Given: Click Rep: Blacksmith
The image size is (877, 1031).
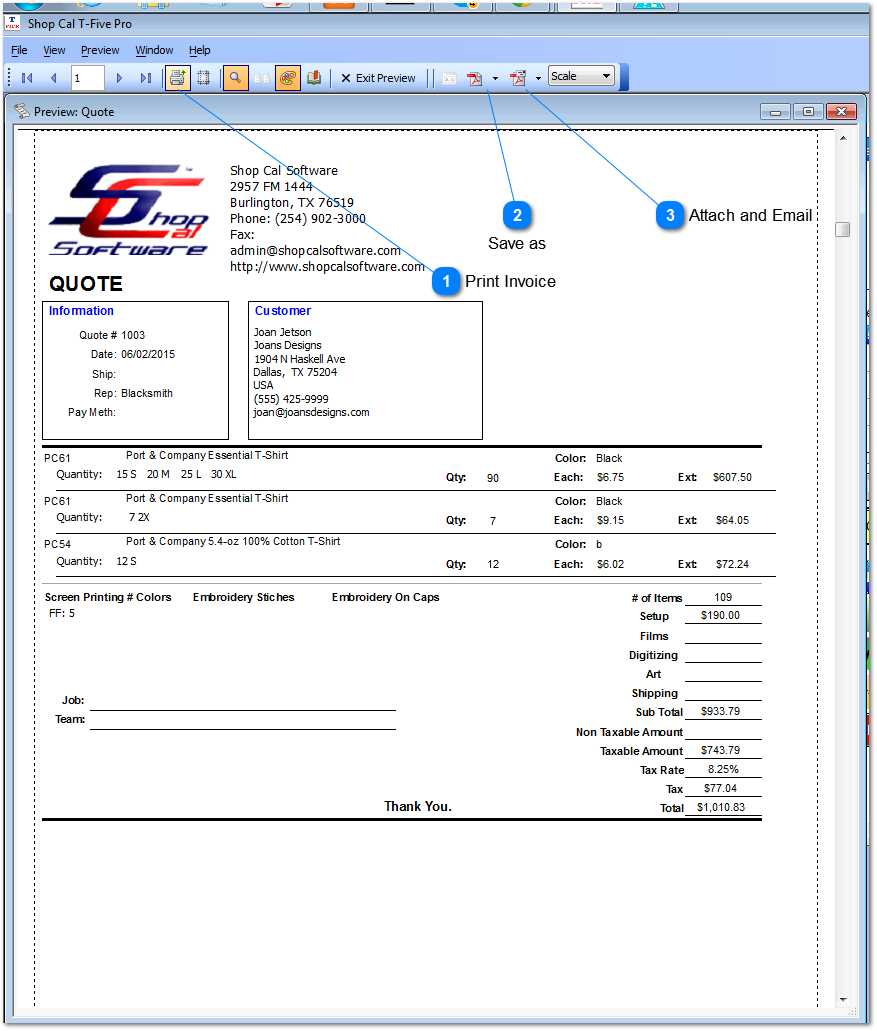Looking at the screenshot, I should (133, 393).
